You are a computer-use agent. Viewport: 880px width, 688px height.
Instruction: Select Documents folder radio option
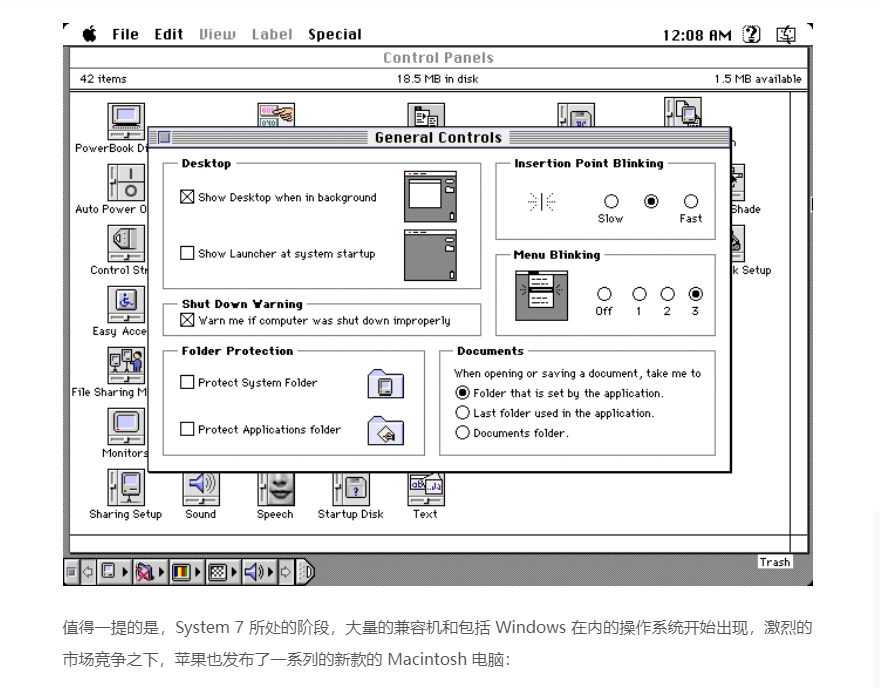point(462,433)
